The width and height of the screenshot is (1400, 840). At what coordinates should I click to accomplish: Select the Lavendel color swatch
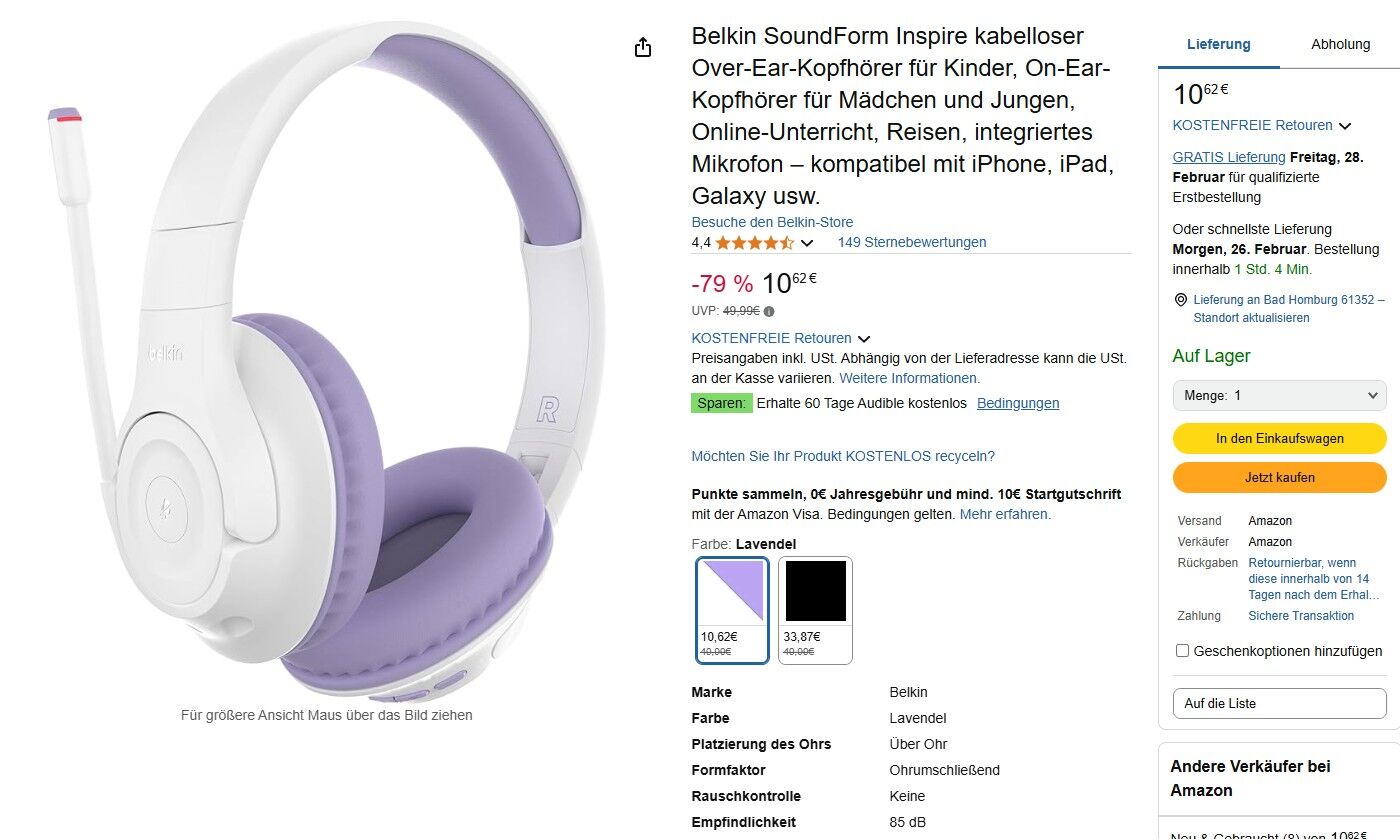click(733, 610)
